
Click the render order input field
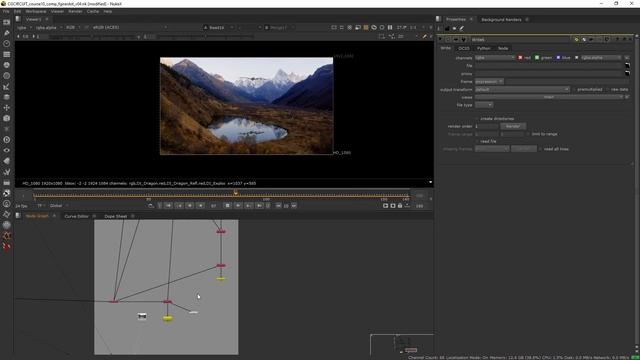486,126
